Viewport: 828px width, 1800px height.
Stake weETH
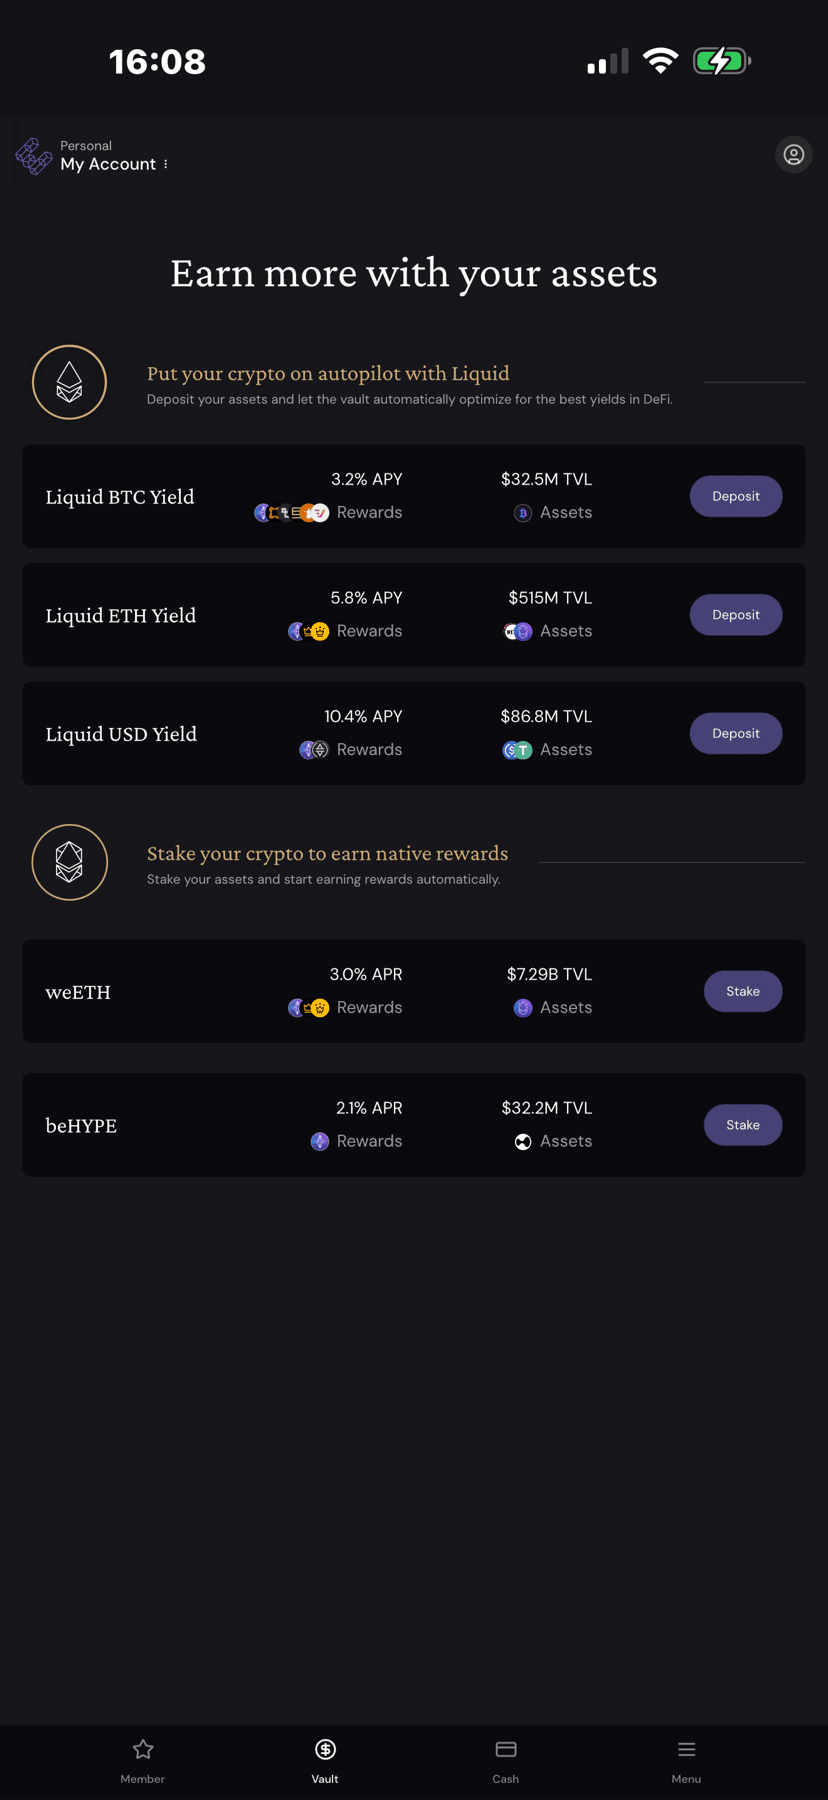click(742, 991)
